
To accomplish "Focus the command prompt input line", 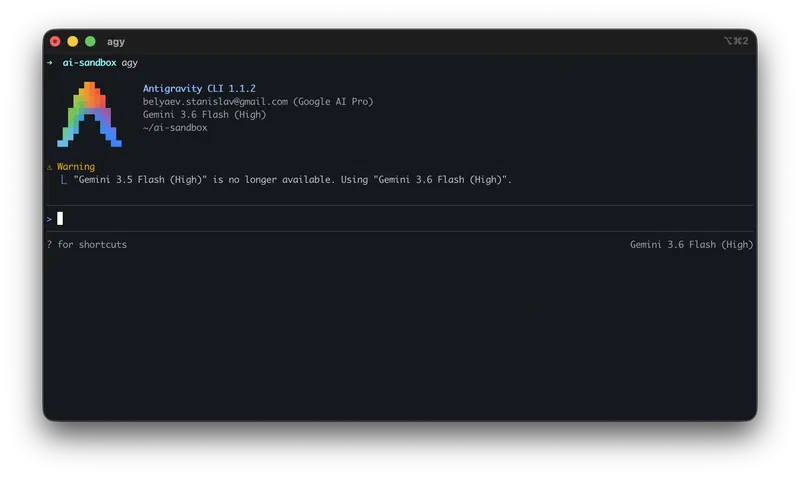I will [400, 219].
